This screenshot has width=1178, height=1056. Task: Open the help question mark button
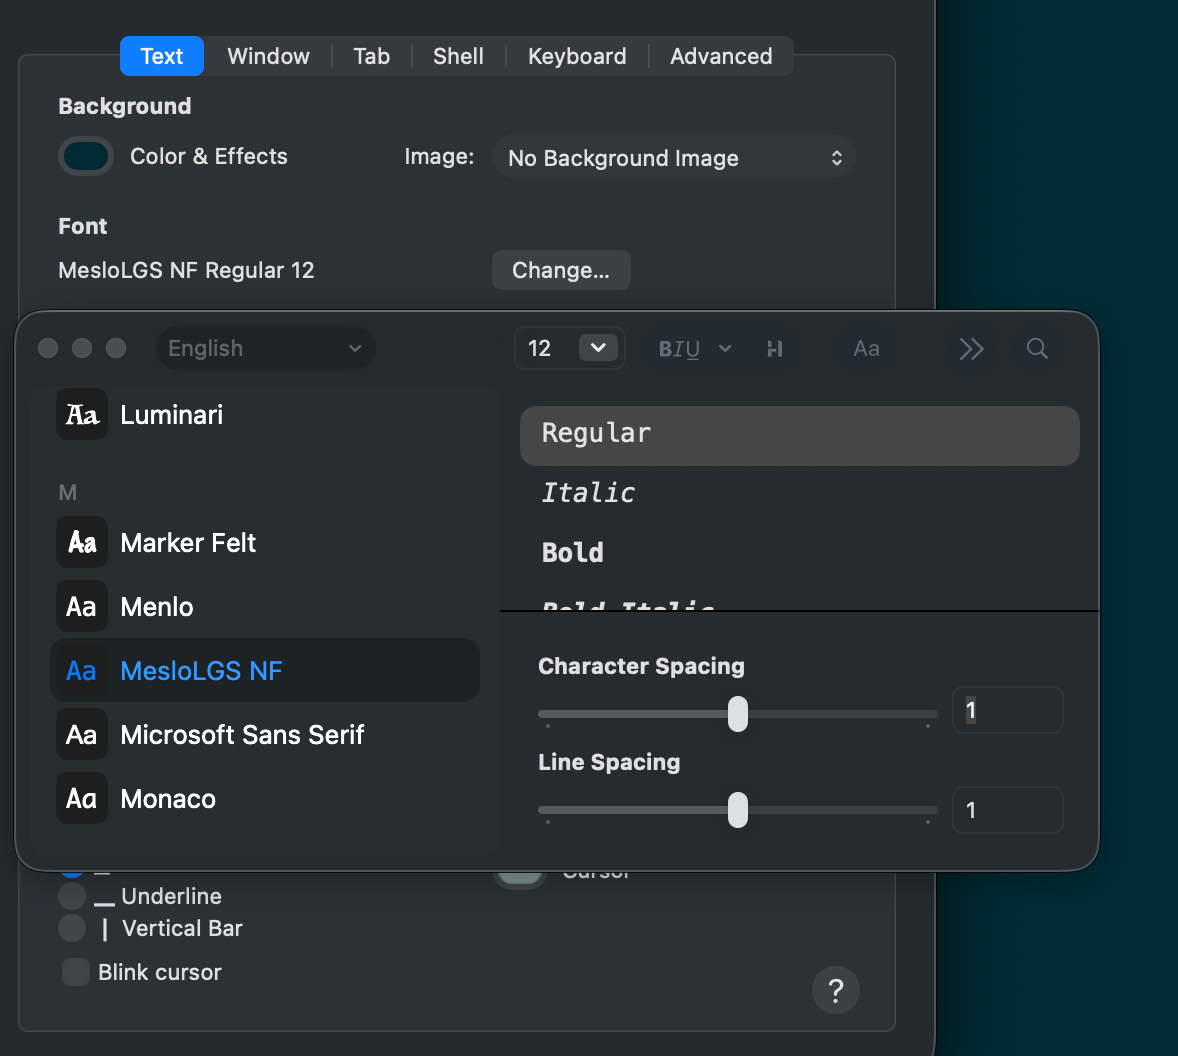(835, 991)
